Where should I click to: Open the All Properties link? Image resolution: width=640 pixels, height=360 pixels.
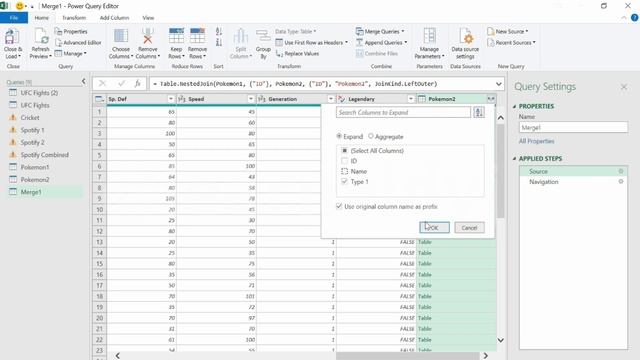[536, 141]
